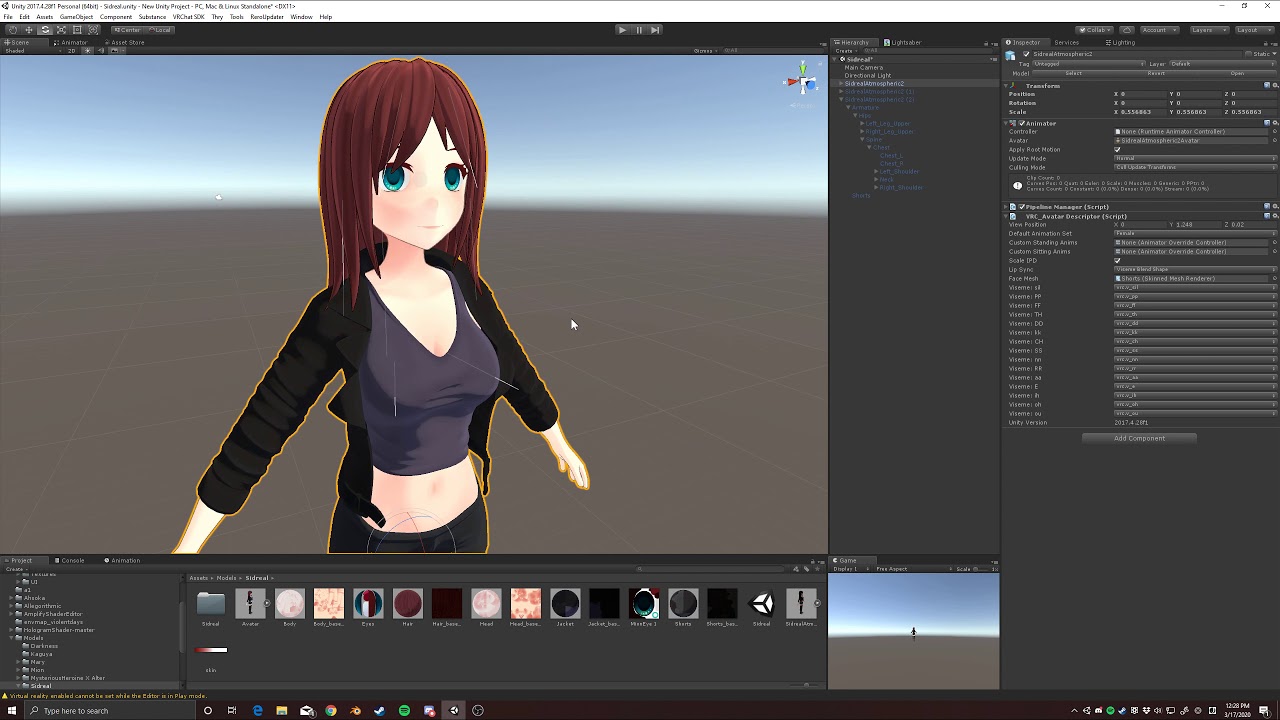This screenshot has width=1280, height=720.
Task: Collapse the Armature hierarchy node
Action: point(848,108)
